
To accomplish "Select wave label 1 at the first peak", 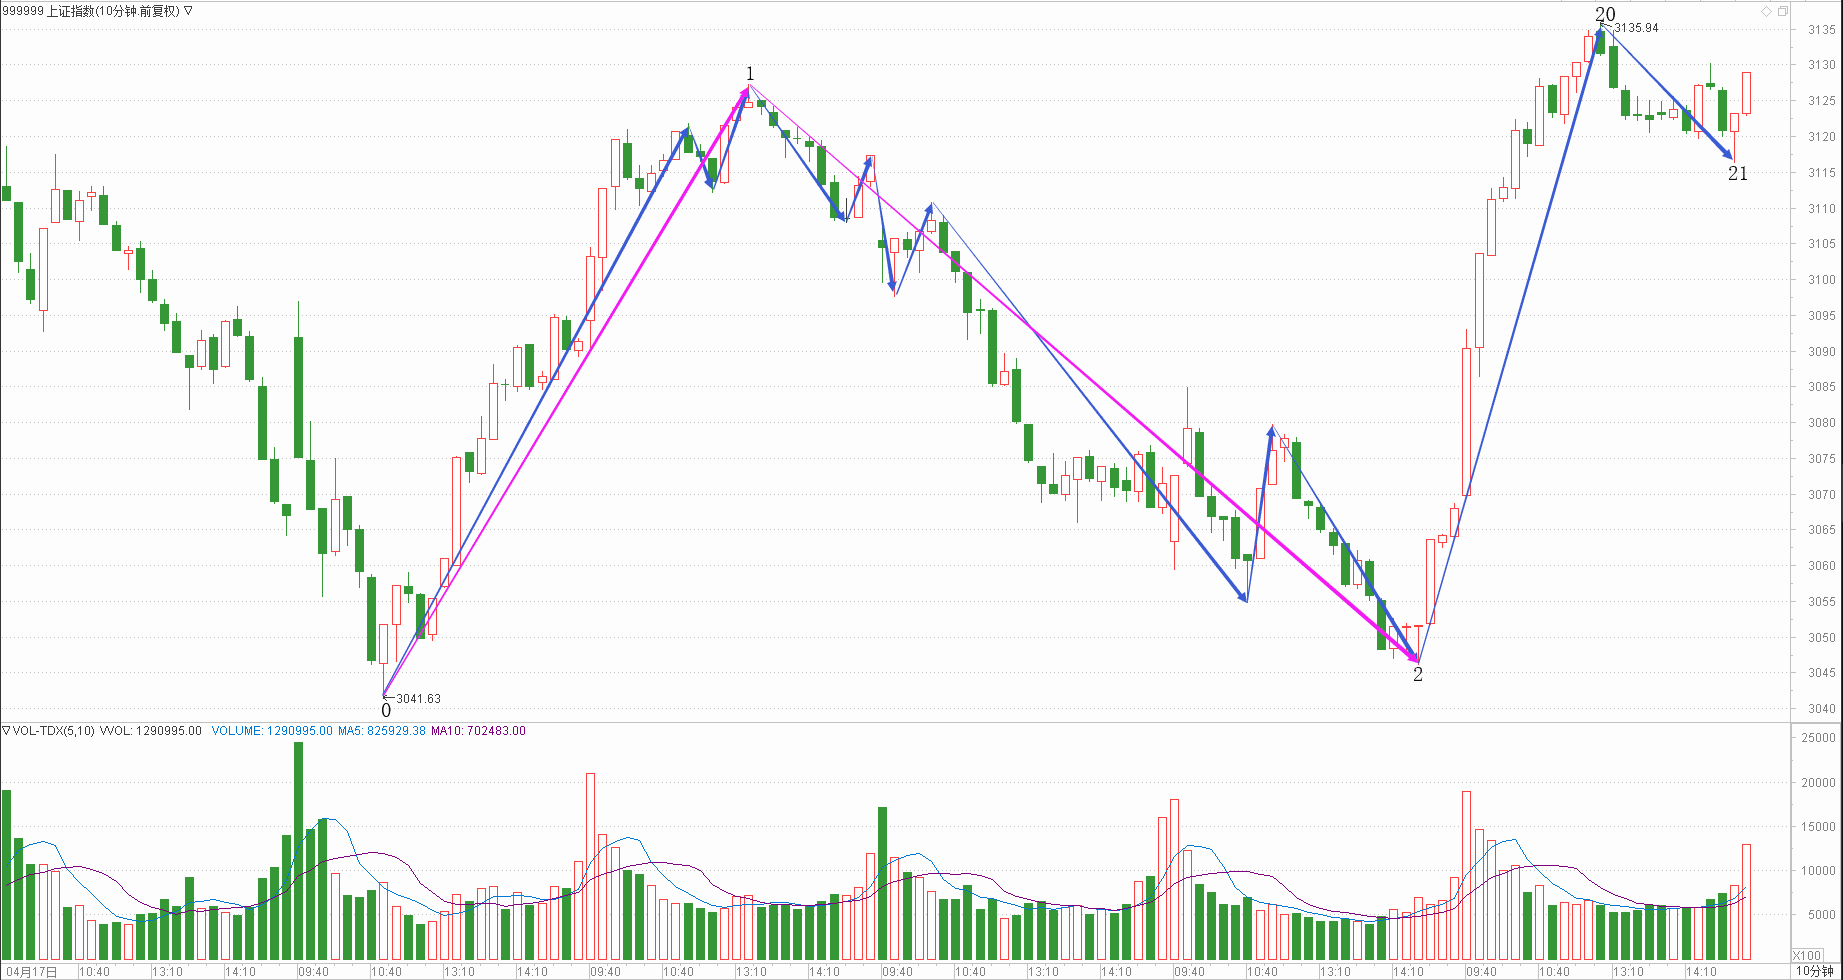I will point(750,74).
